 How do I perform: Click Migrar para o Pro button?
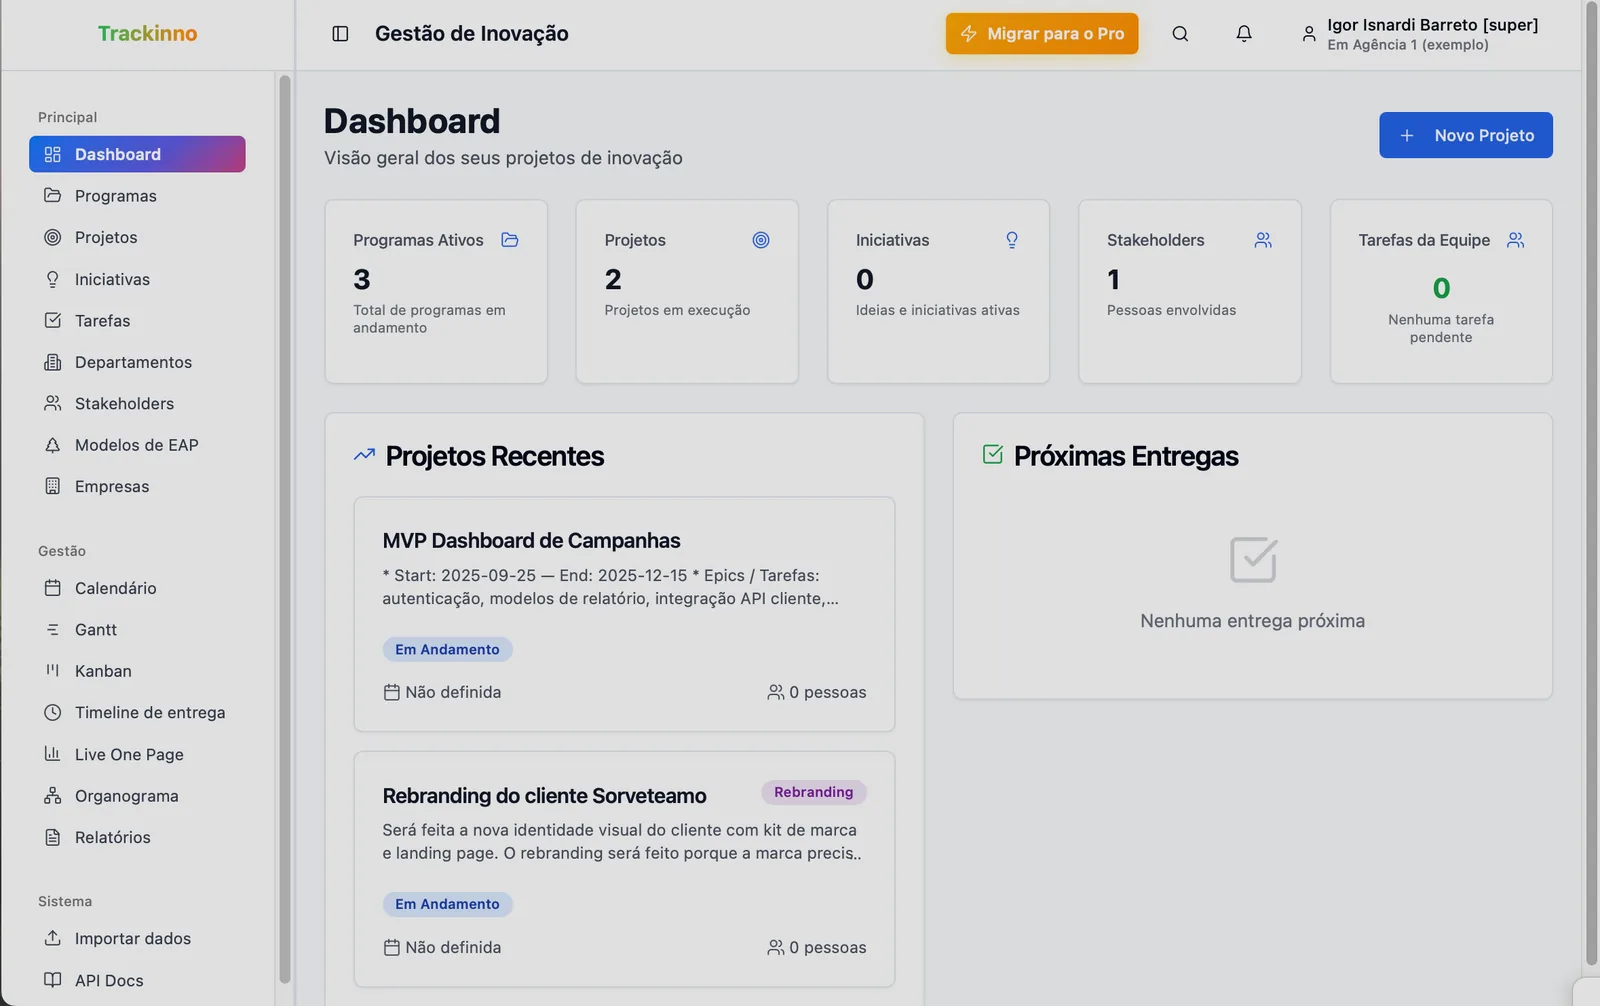click(1042, 33)
